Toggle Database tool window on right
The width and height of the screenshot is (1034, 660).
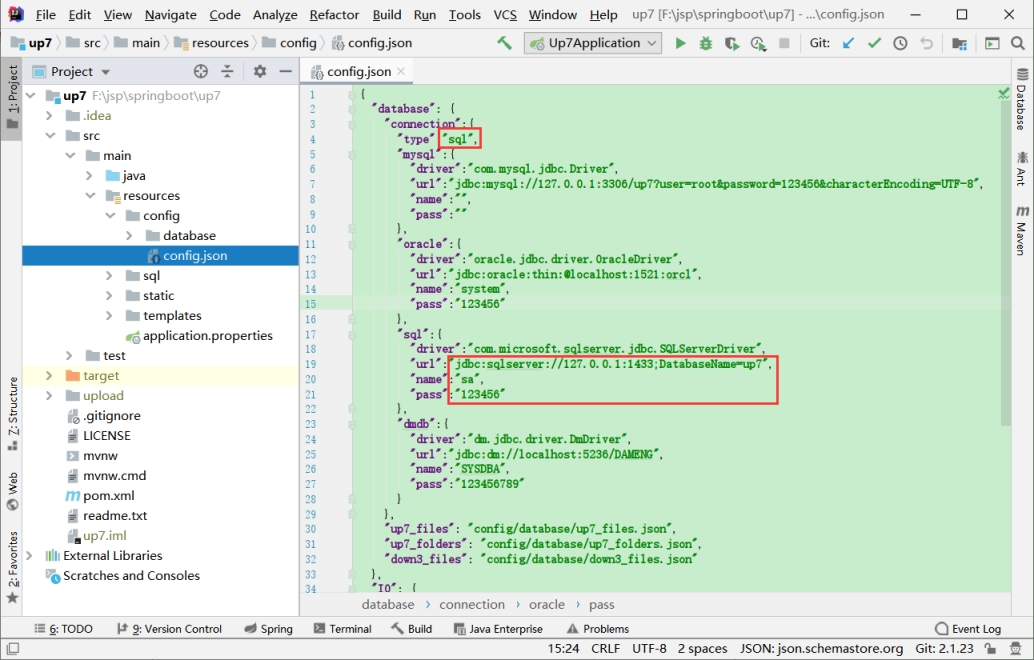pyautogui.click(x=1021, y=99)
